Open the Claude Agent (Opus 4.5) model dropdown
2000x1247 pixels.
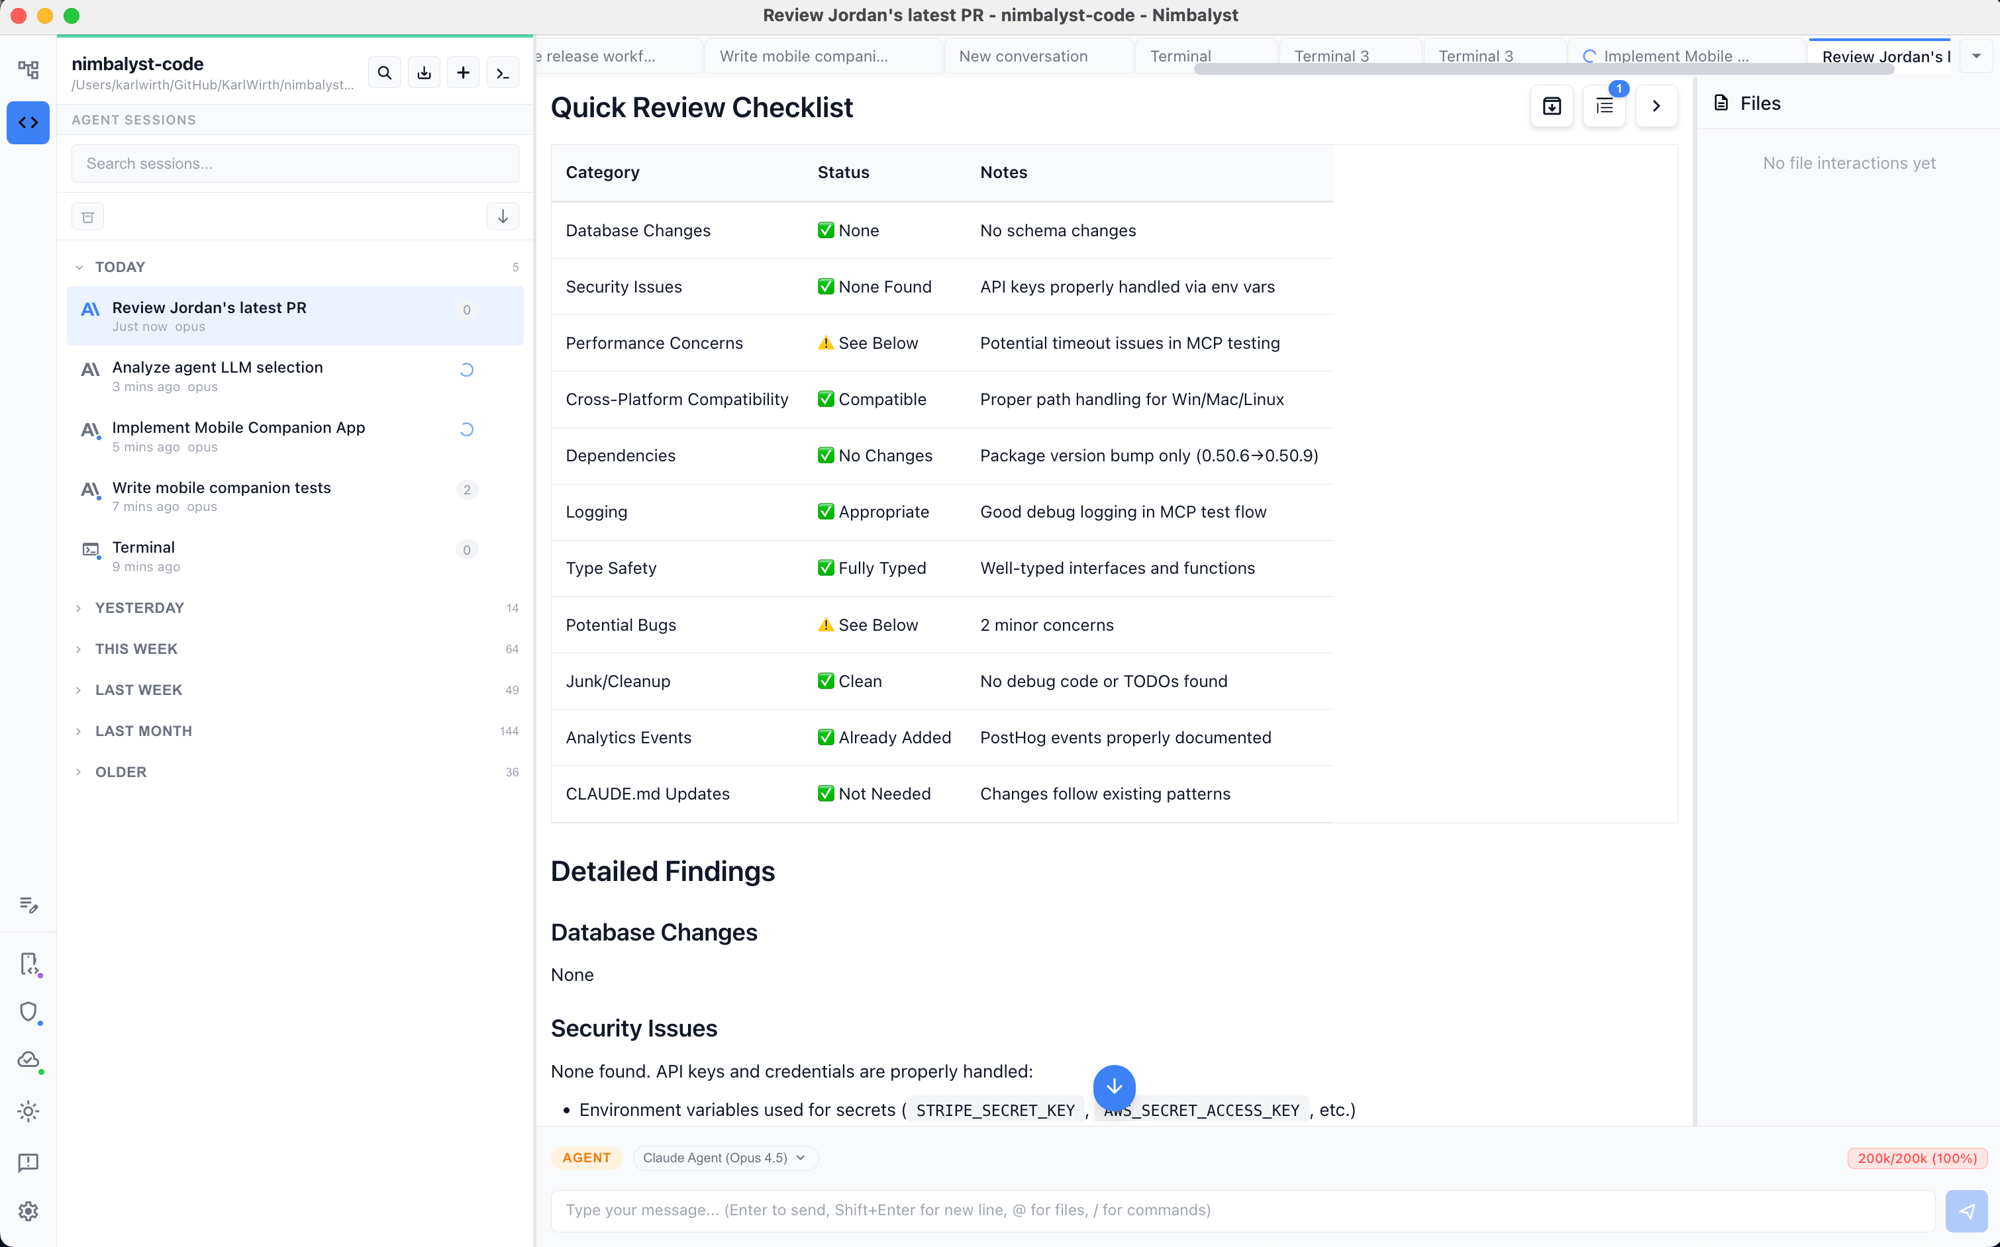[x=724, y=1158]
